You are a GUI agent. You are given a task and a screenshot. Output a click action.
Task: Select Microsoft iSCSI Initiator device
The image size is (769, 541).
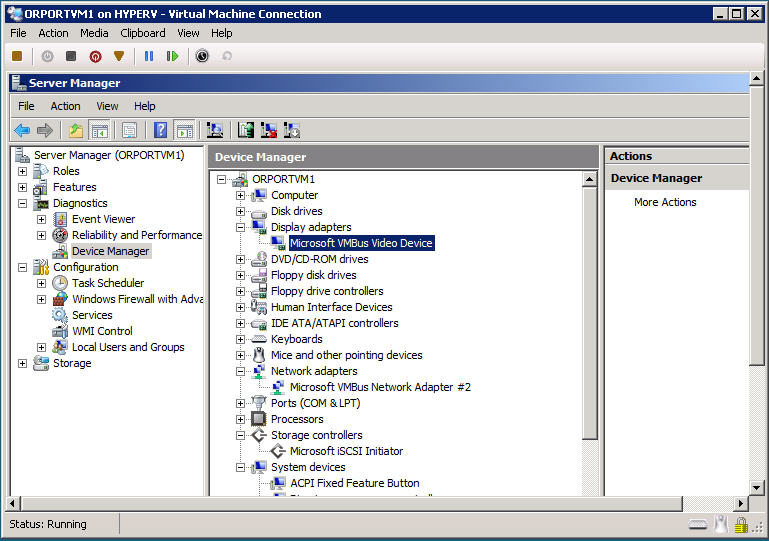[x=346, y=451]
